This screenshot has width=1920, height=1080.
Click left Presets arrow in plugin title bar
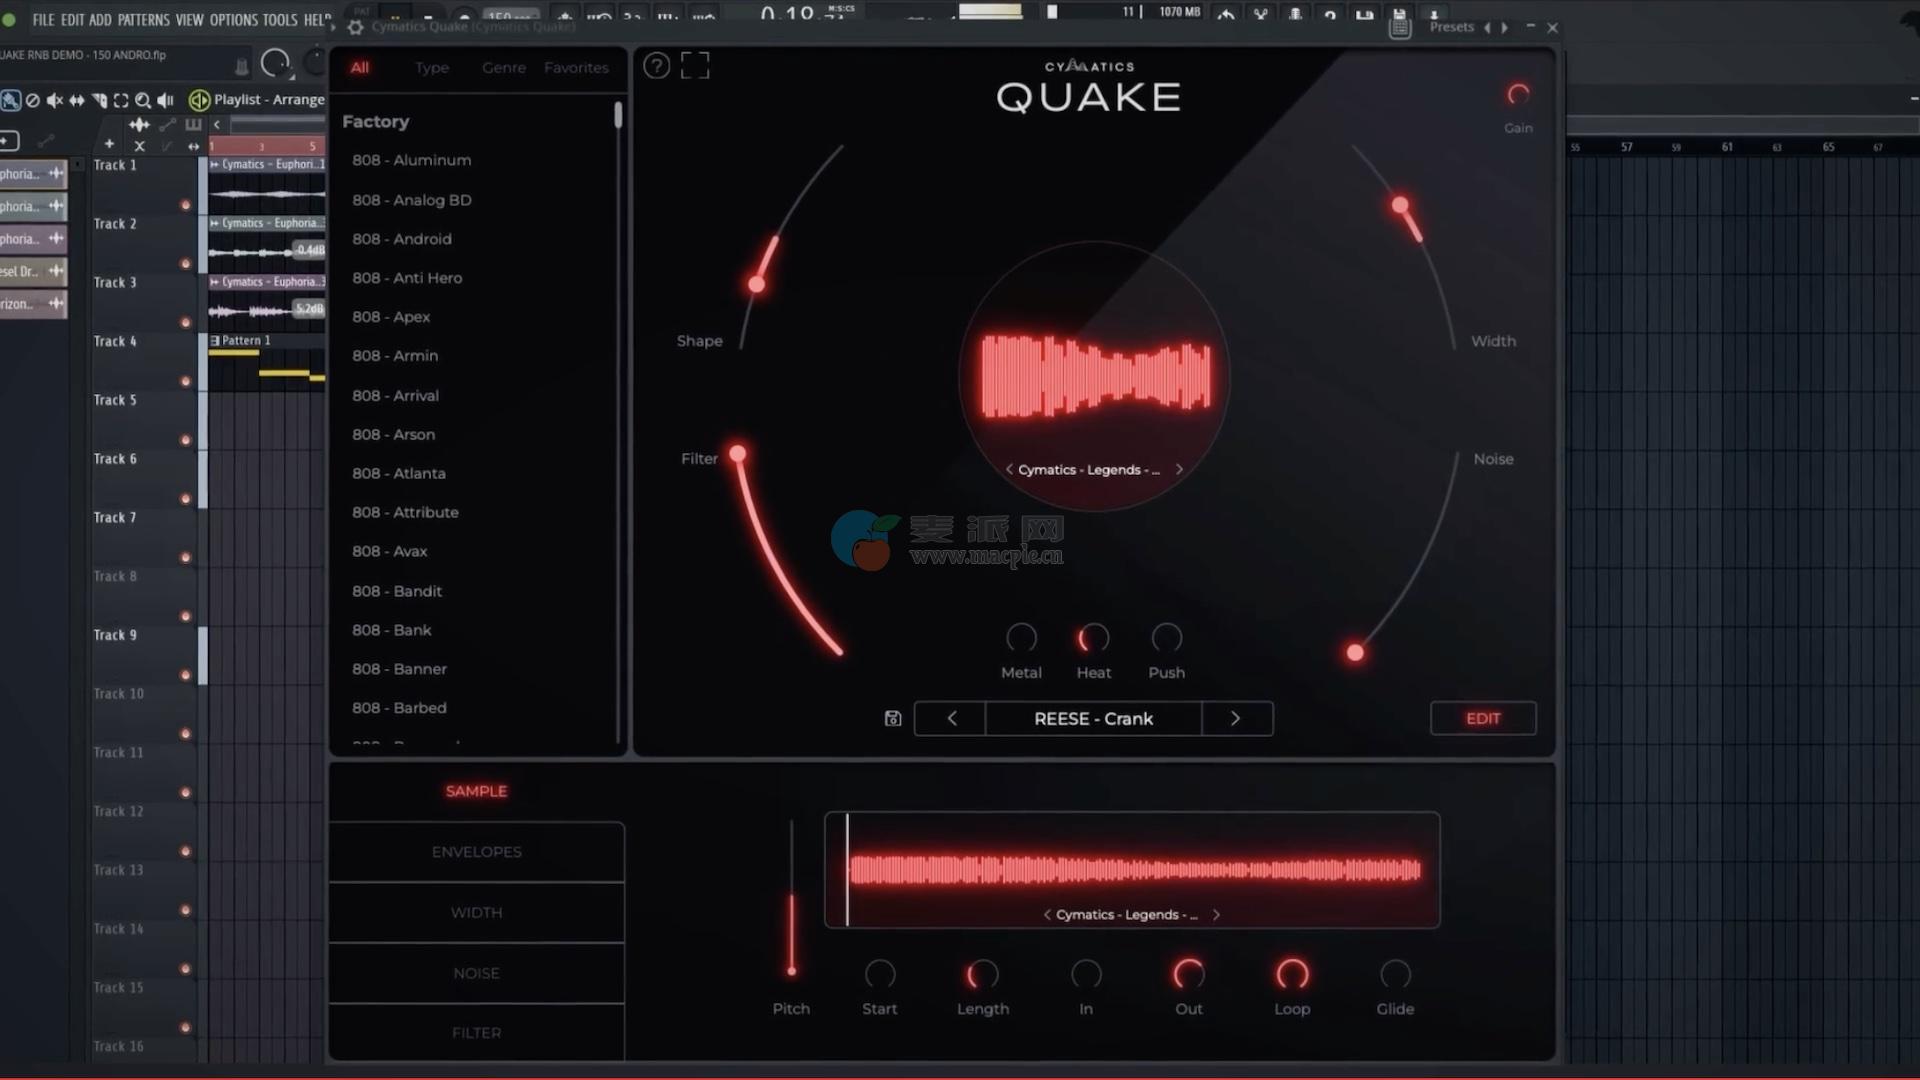tap(1487, 28)
